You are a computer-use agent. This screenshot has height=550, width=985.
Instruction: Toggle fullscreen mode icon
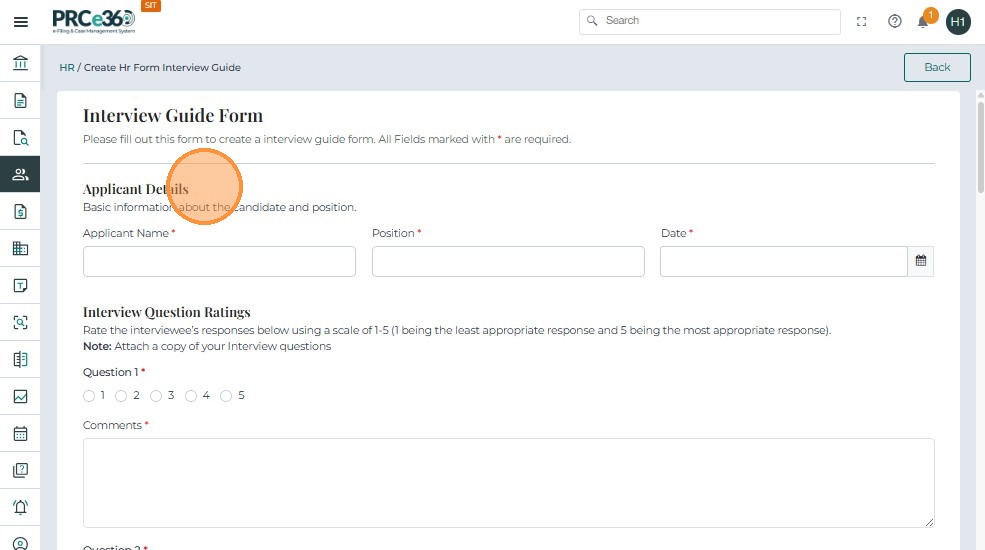pos(862,21)
